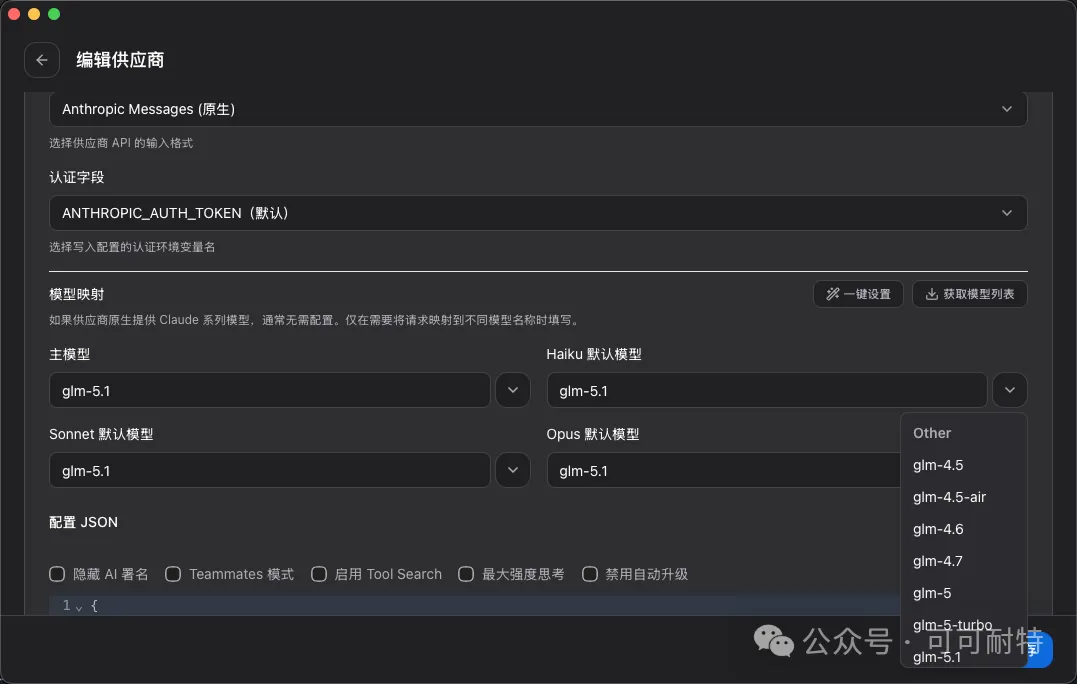
Task: Choose glm-4.6 in the model list
Action: (x=963, y=529)
